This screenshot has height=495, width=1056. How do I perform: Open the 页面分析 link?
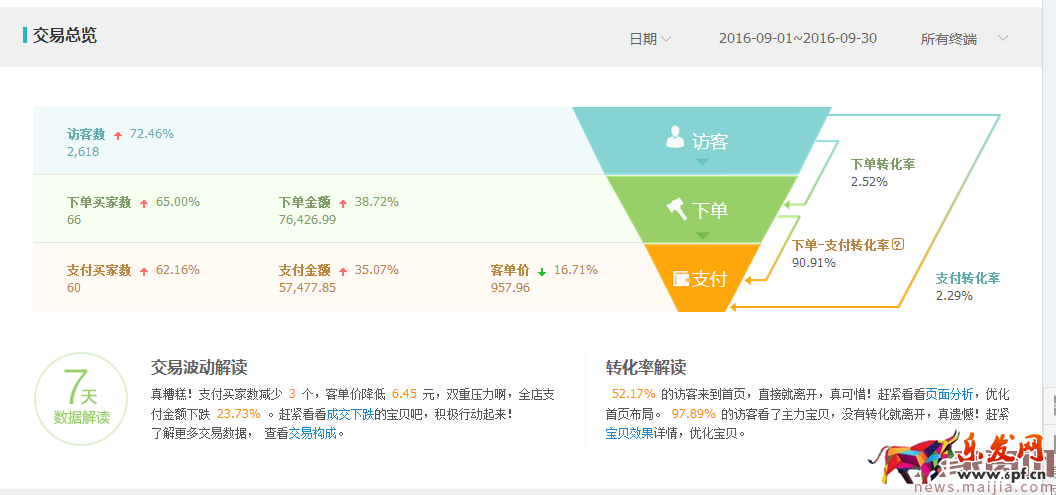pos(949,394)
